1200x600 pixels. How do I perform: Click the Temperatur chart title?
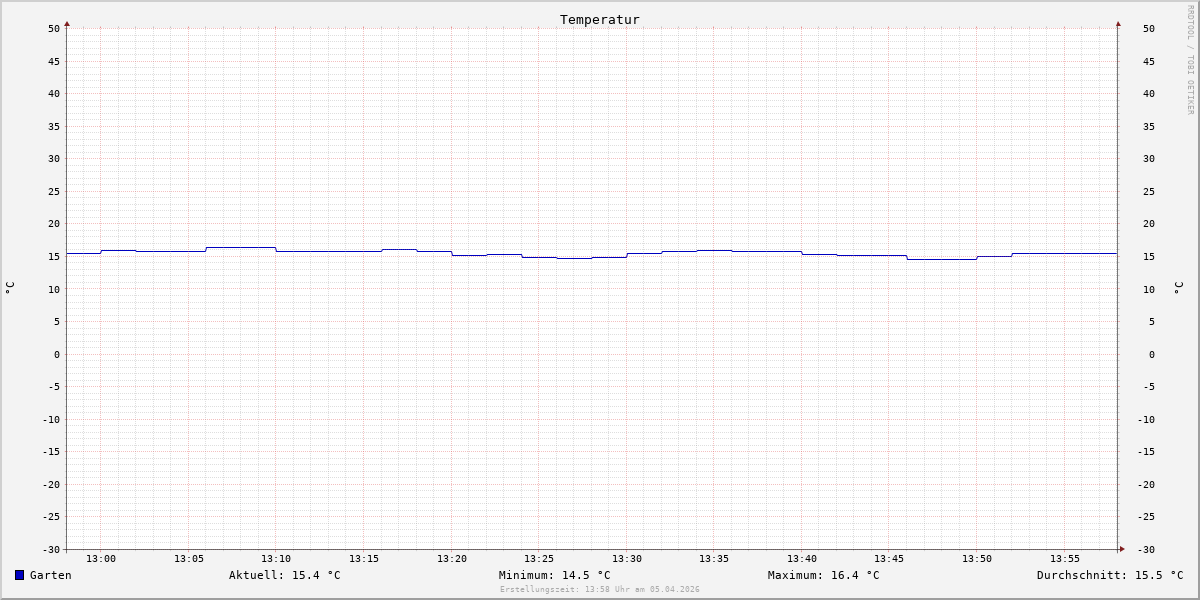click(600, 19)
